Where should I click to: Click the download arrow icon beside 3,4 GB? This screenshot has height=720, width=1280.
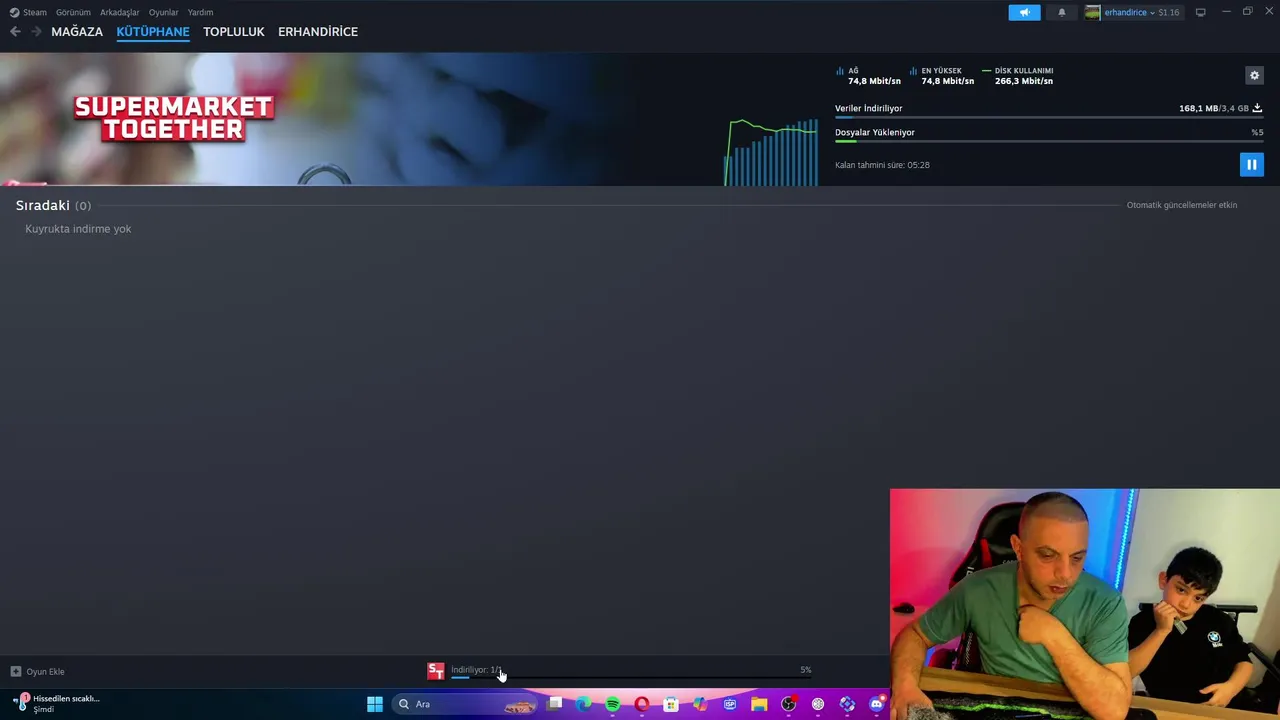click(1257, 108)
